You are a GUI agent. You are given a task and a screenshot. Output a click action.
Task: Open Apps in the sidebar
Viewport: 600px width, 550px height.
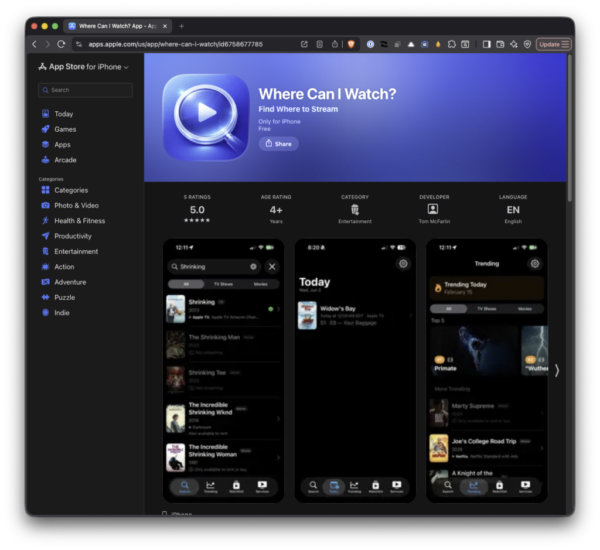click(x=56, y=145)
